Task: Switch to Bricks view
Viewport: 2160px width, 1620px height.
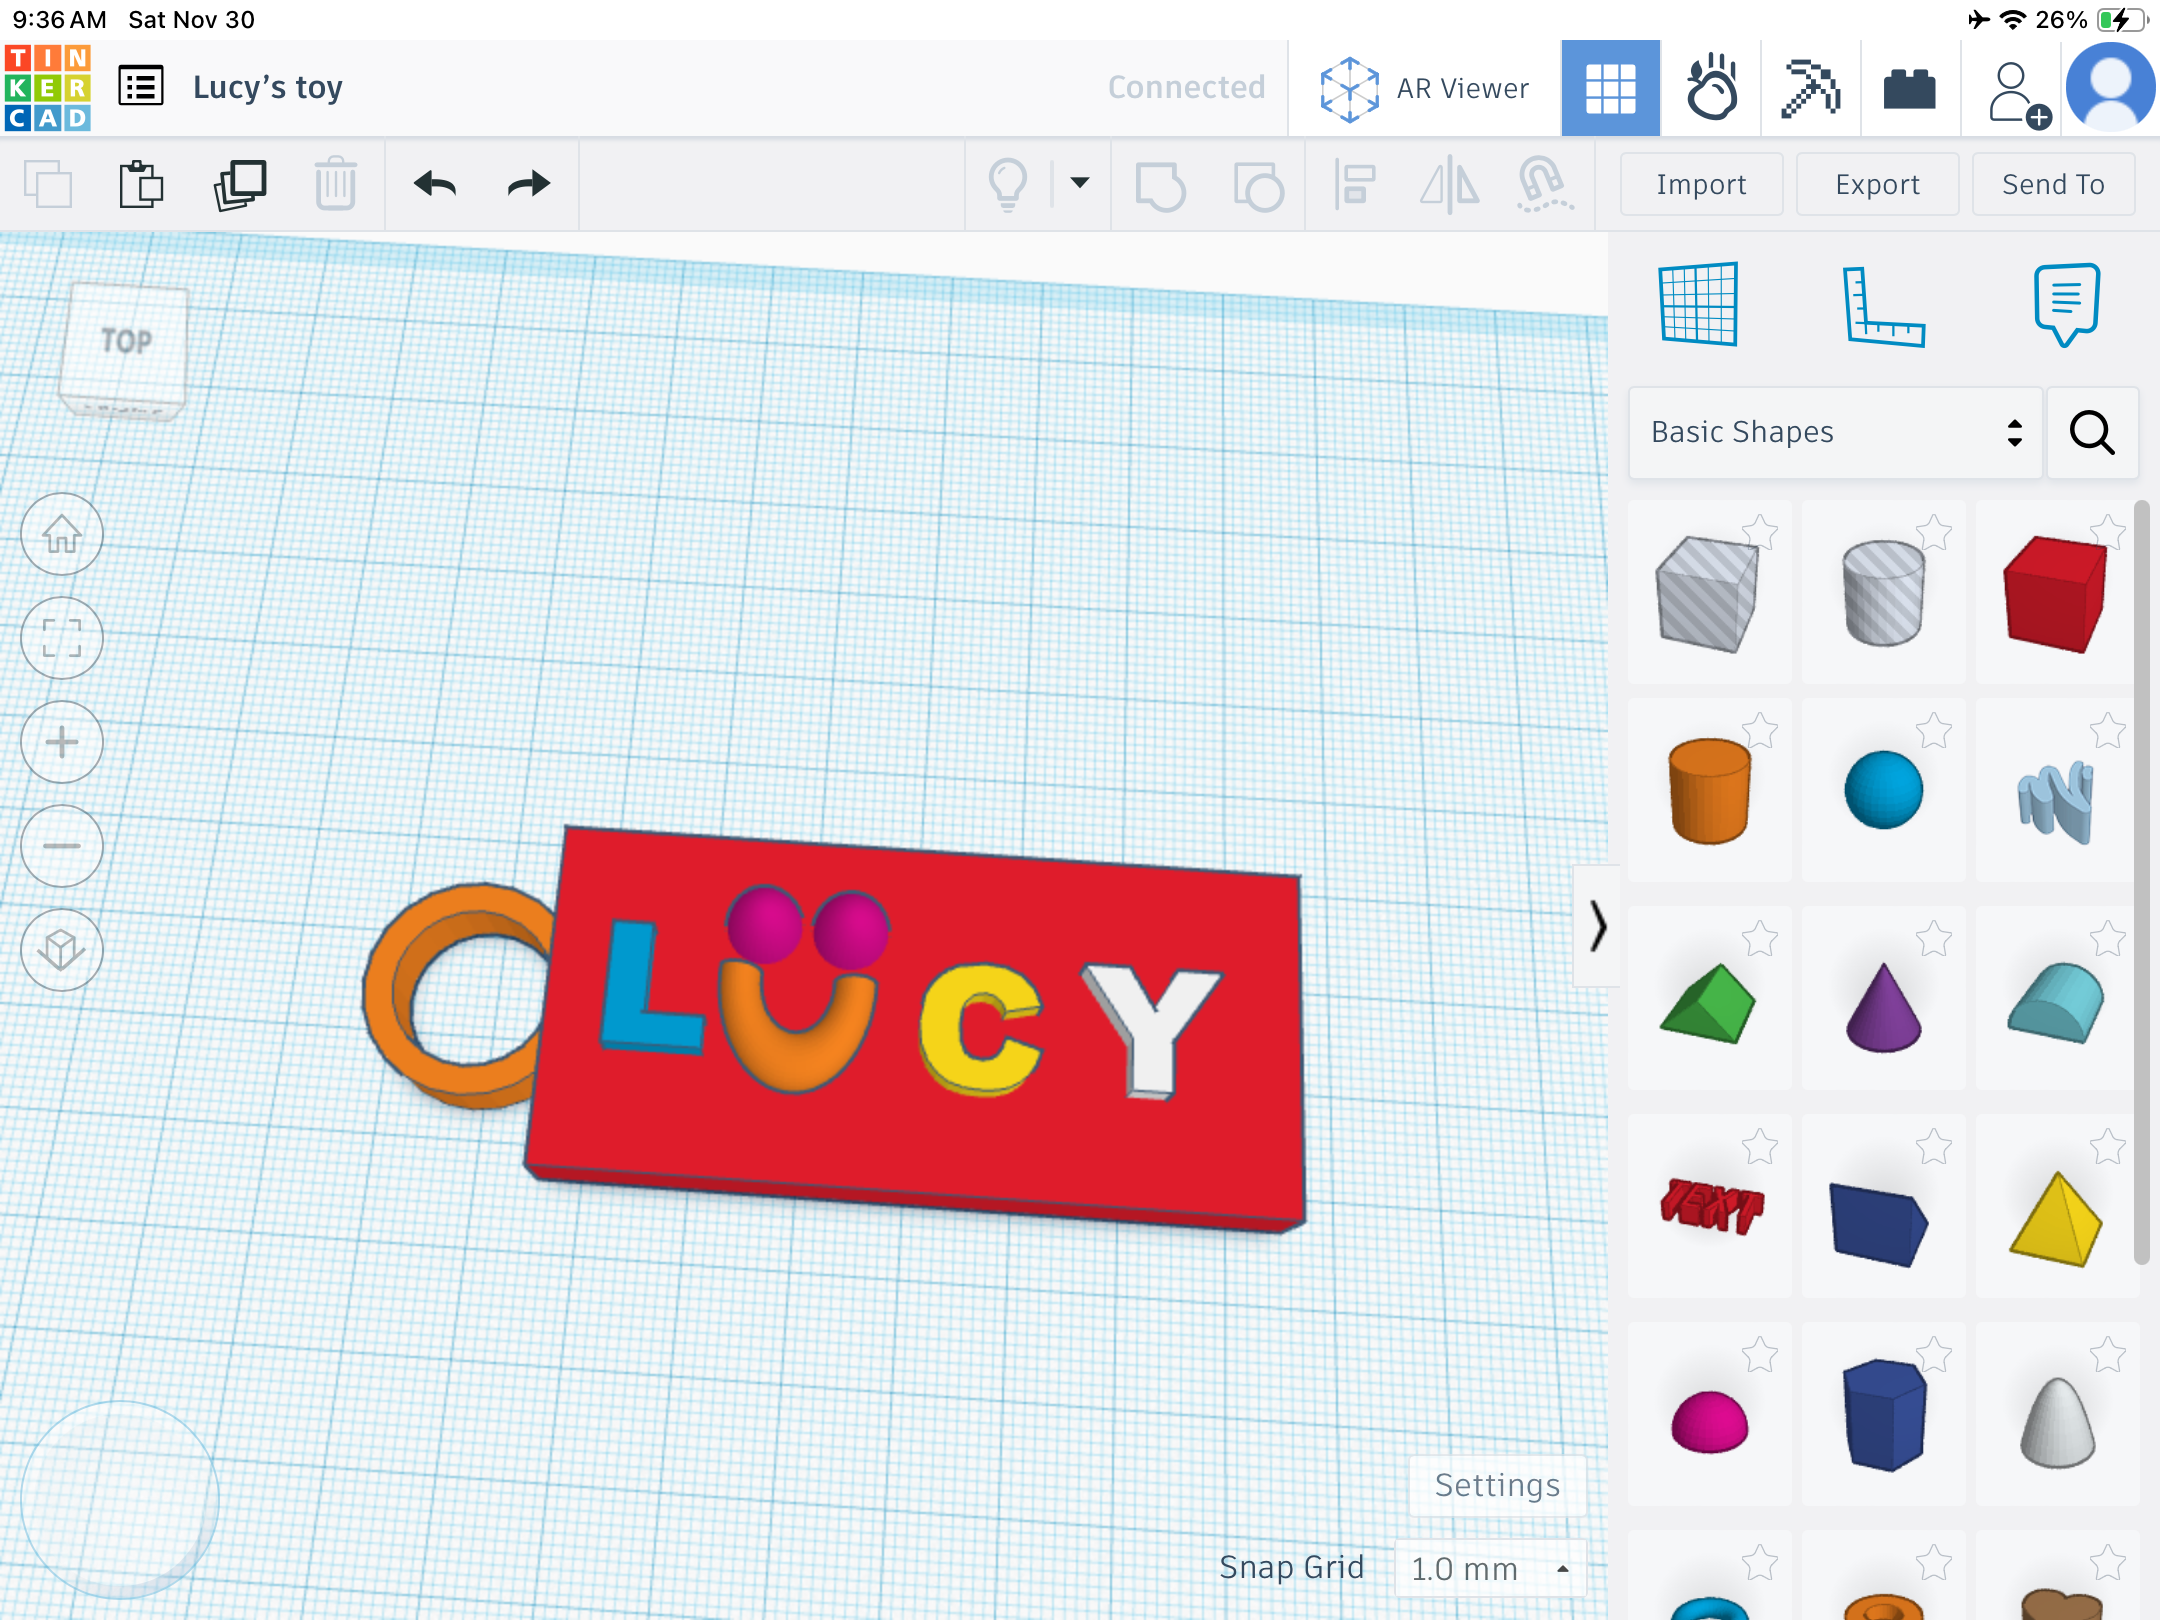Action: tap(1910, 88)
